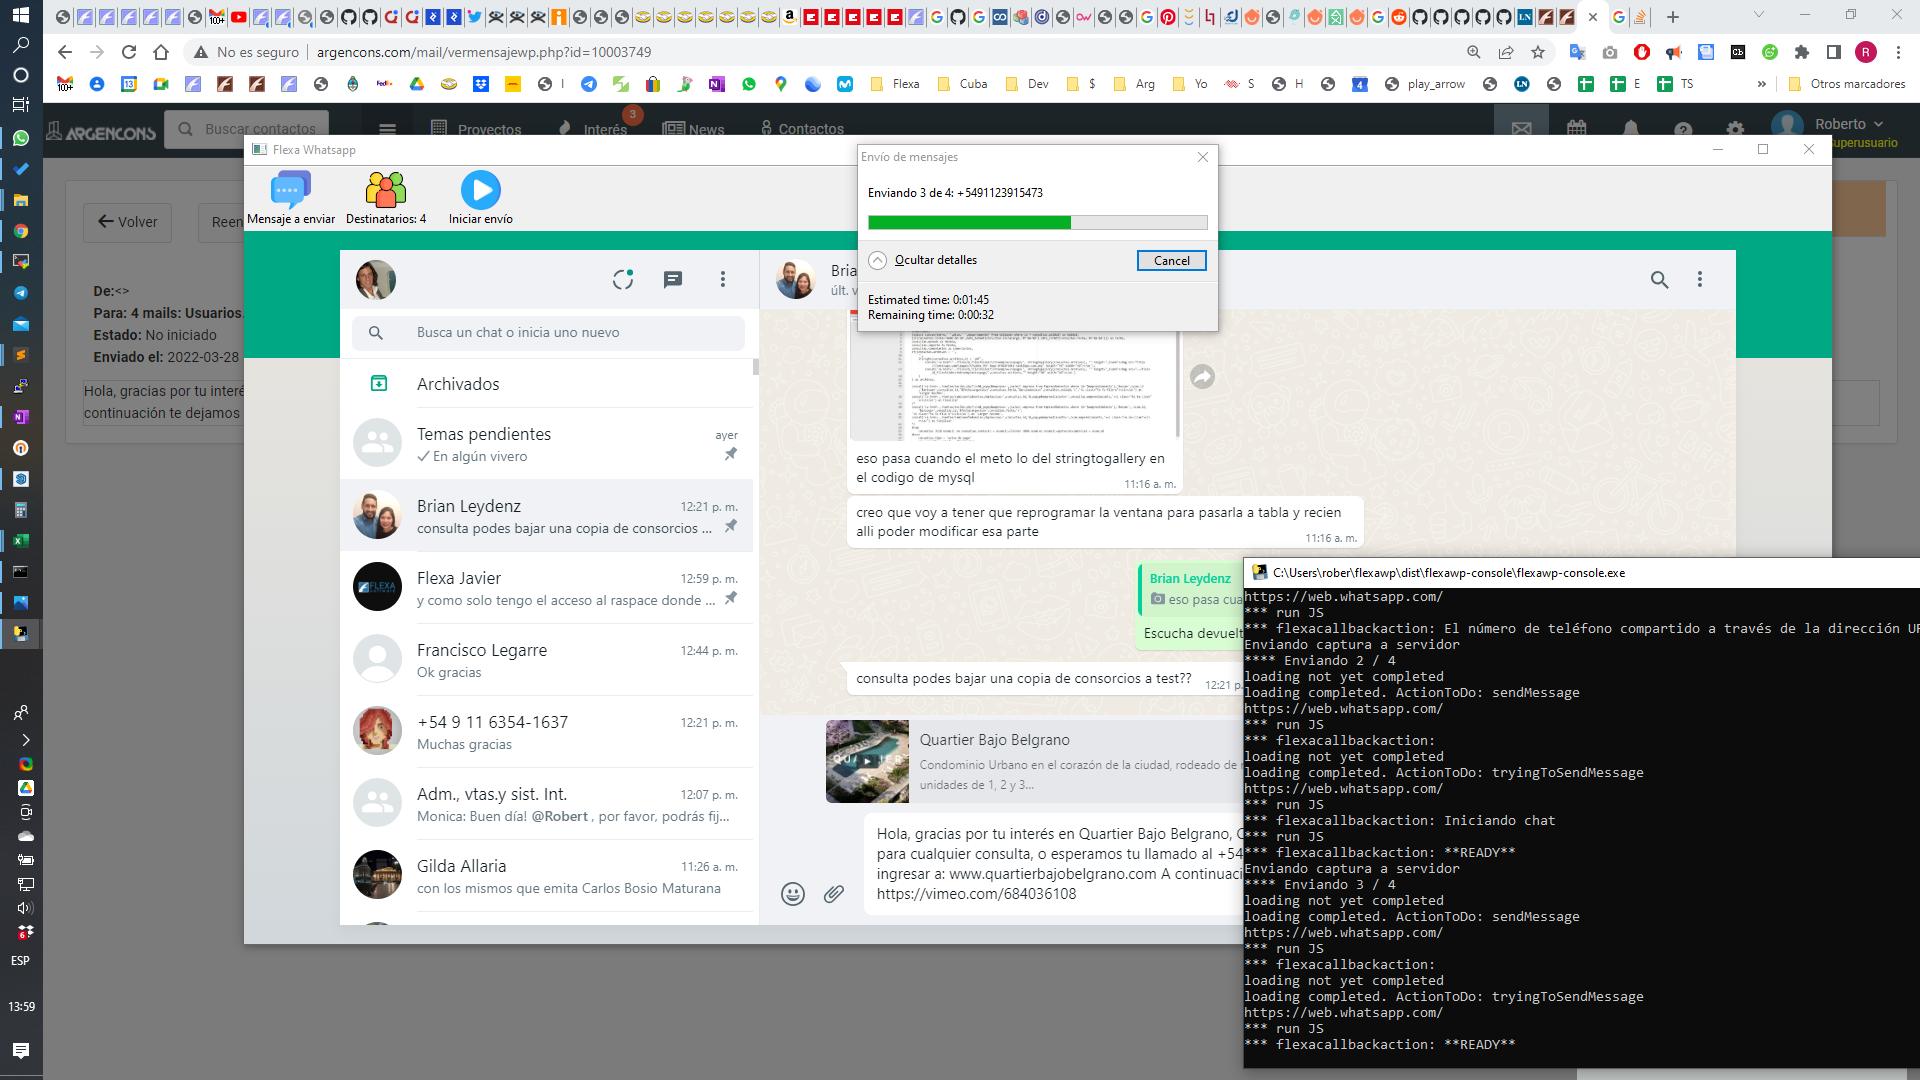1920x1080 pixels.
Task: Open Temas pendientes chat
Action: click(x=548, y=444)
